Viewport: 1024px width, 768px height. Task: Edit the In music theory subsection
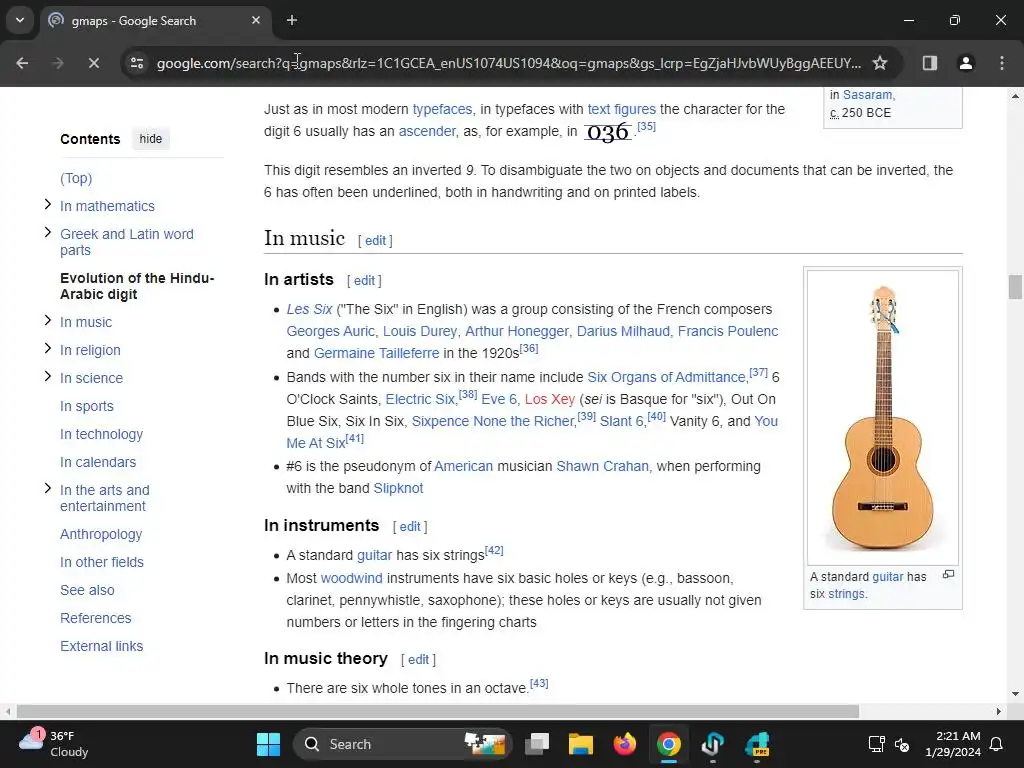419,660
